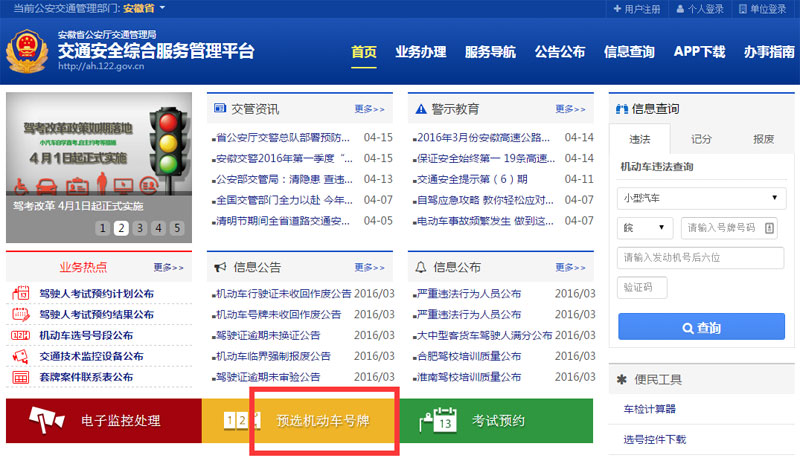800x458 pixels.
Task: Focus the 验证码 captcha input field
Action: pos(642,287)
